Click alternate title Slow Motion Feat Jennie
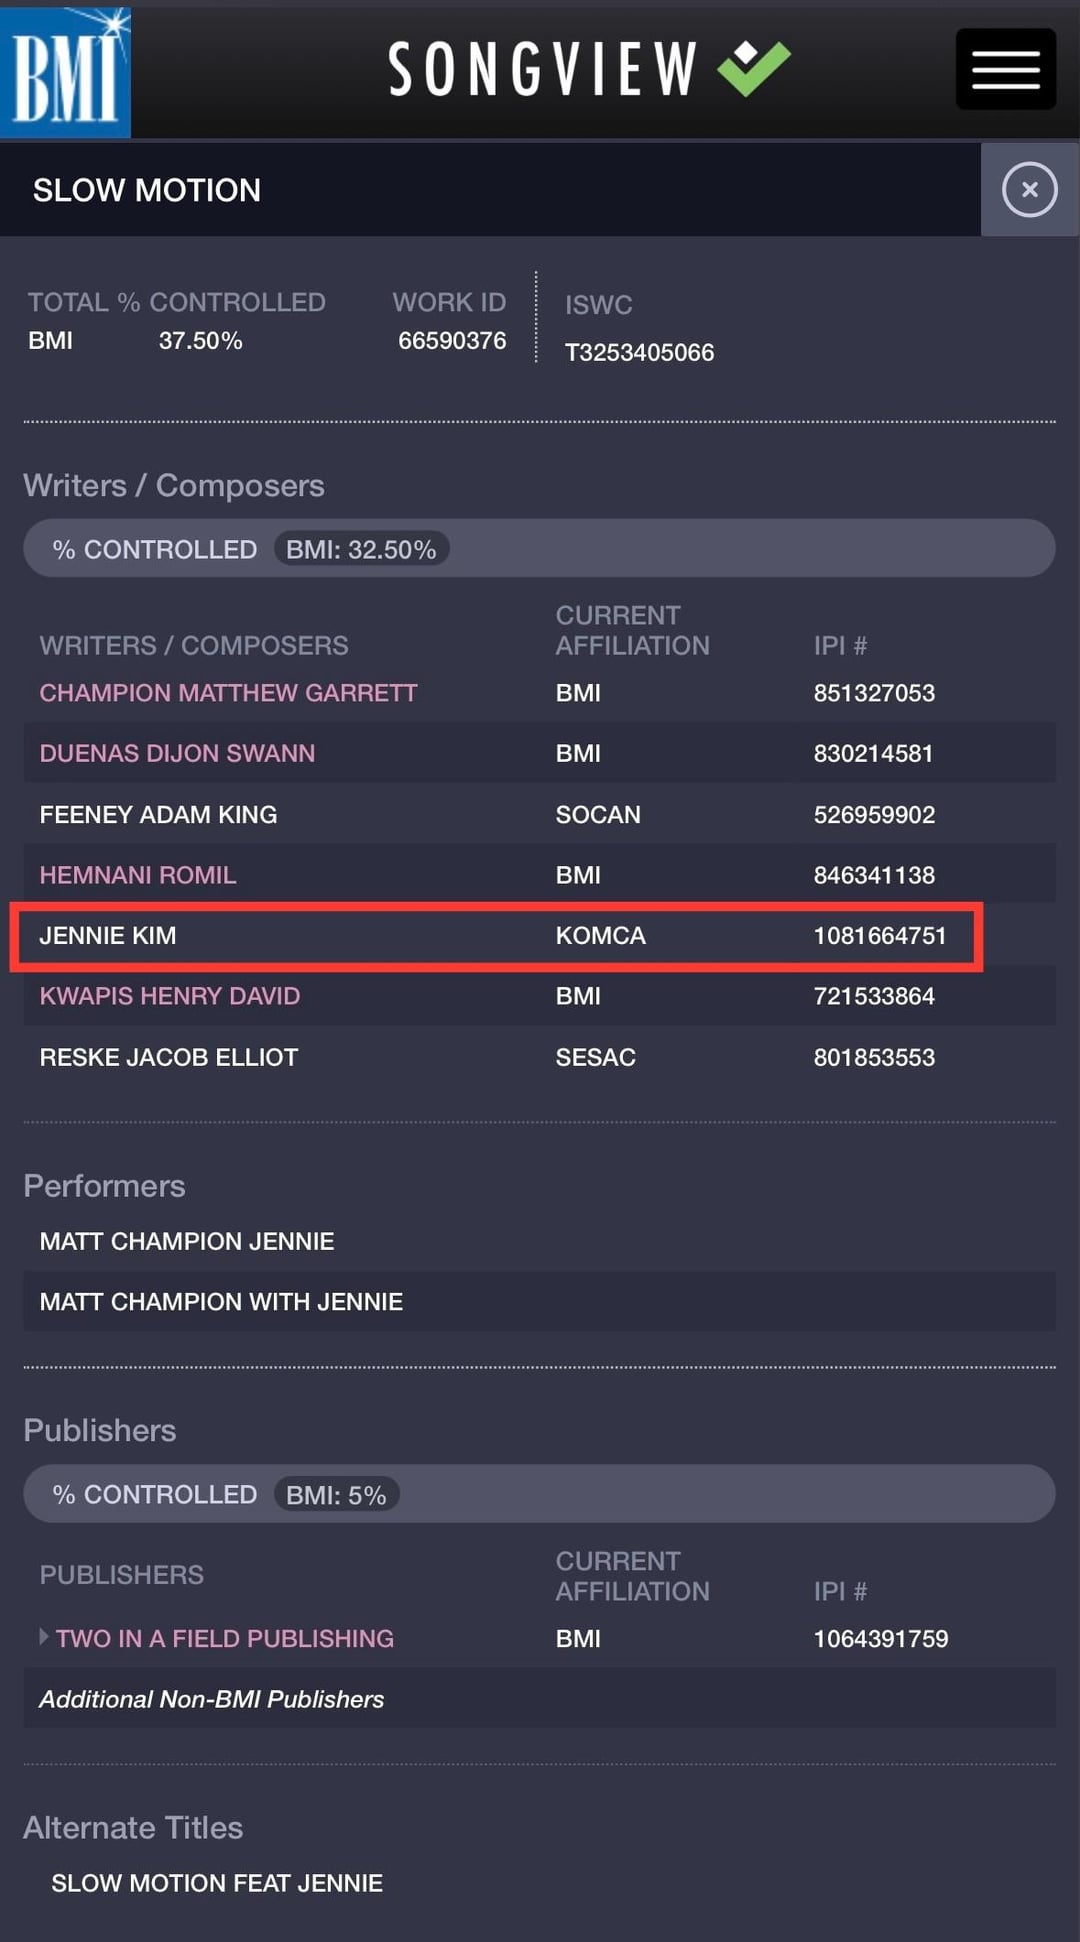 point(217,1883)
